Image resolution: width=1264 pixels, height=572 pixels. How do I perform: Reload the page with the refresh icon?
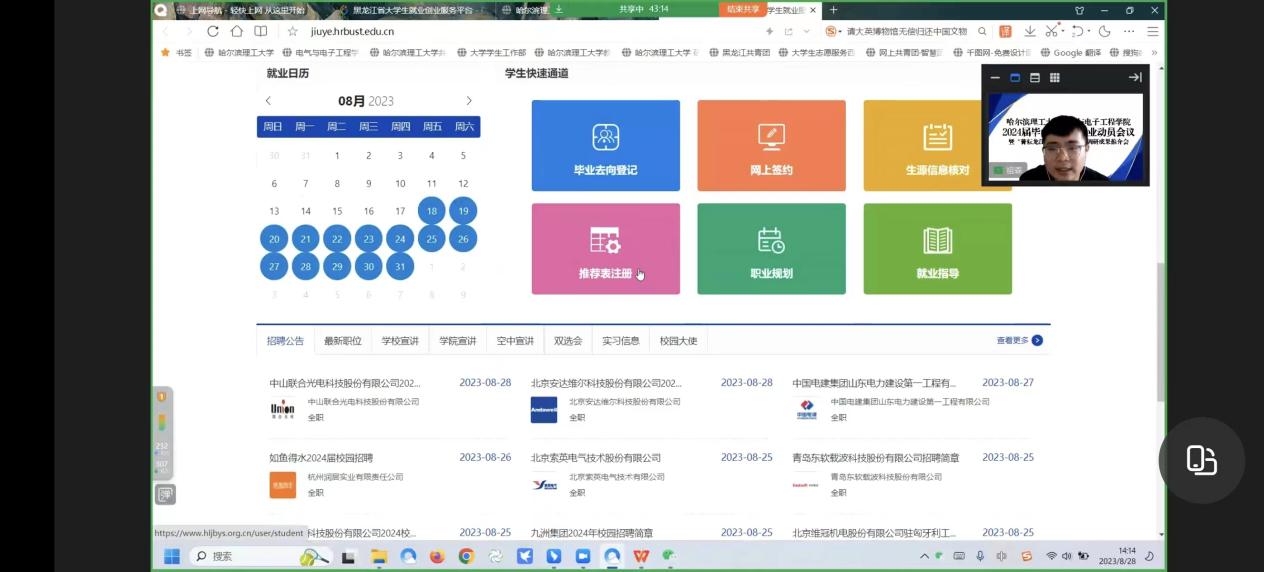(x=213, y=31)
